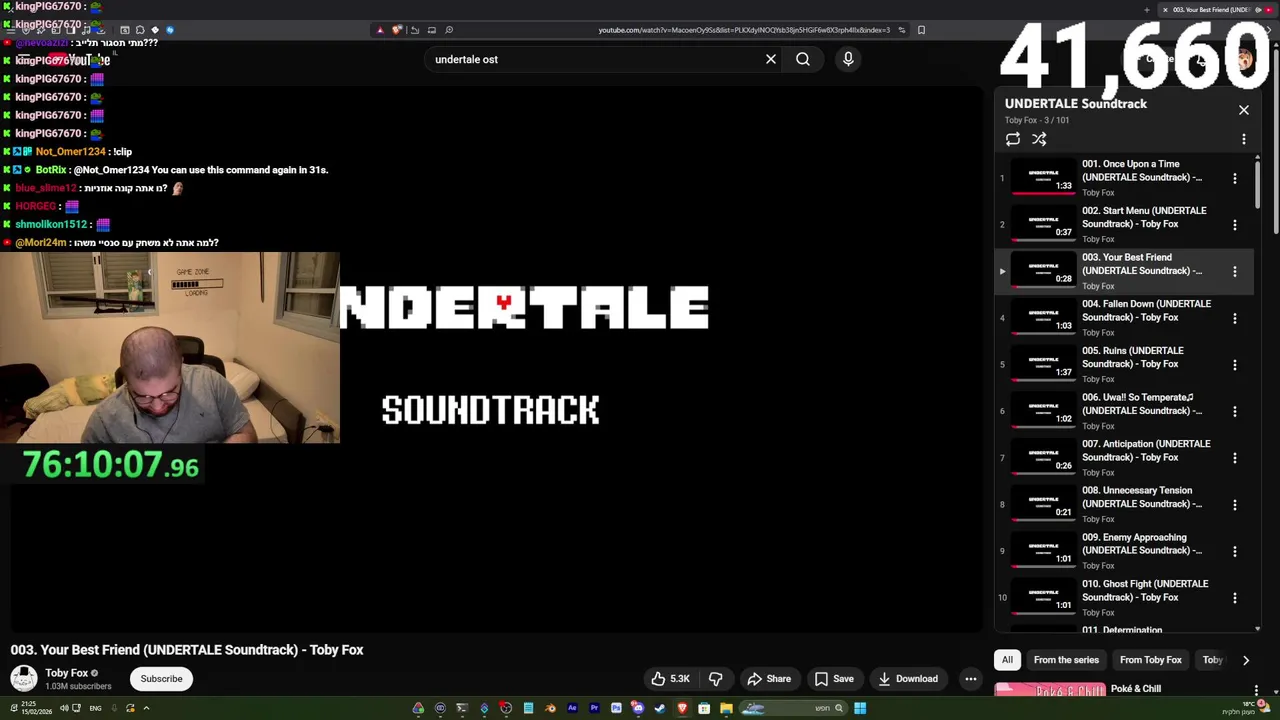Select the All filter chip

(x=1007, y=660)
